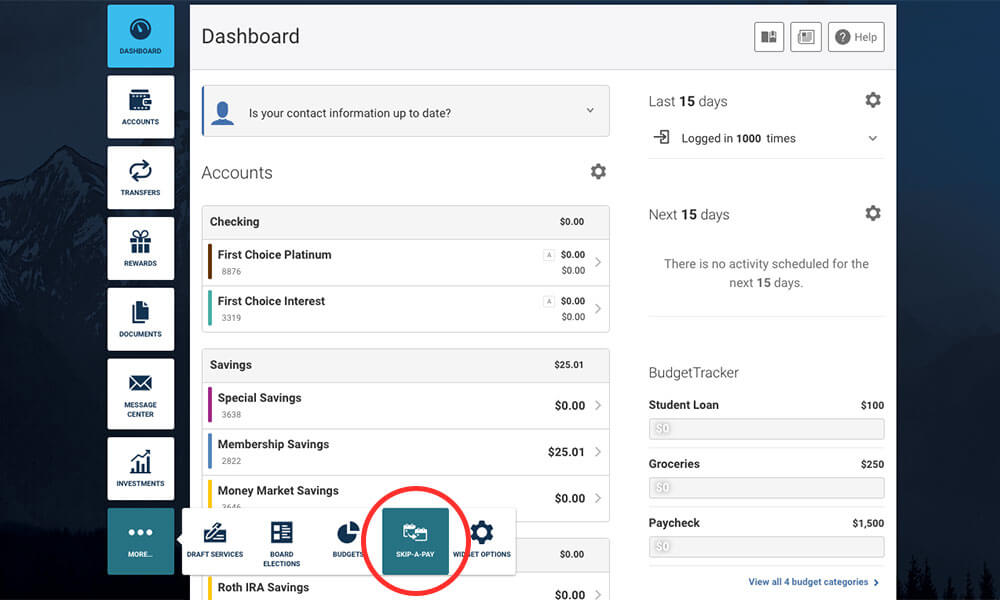Open the Documents sidebar tile
This screenshot has height=600, width=1000.
tap(140, 319)
